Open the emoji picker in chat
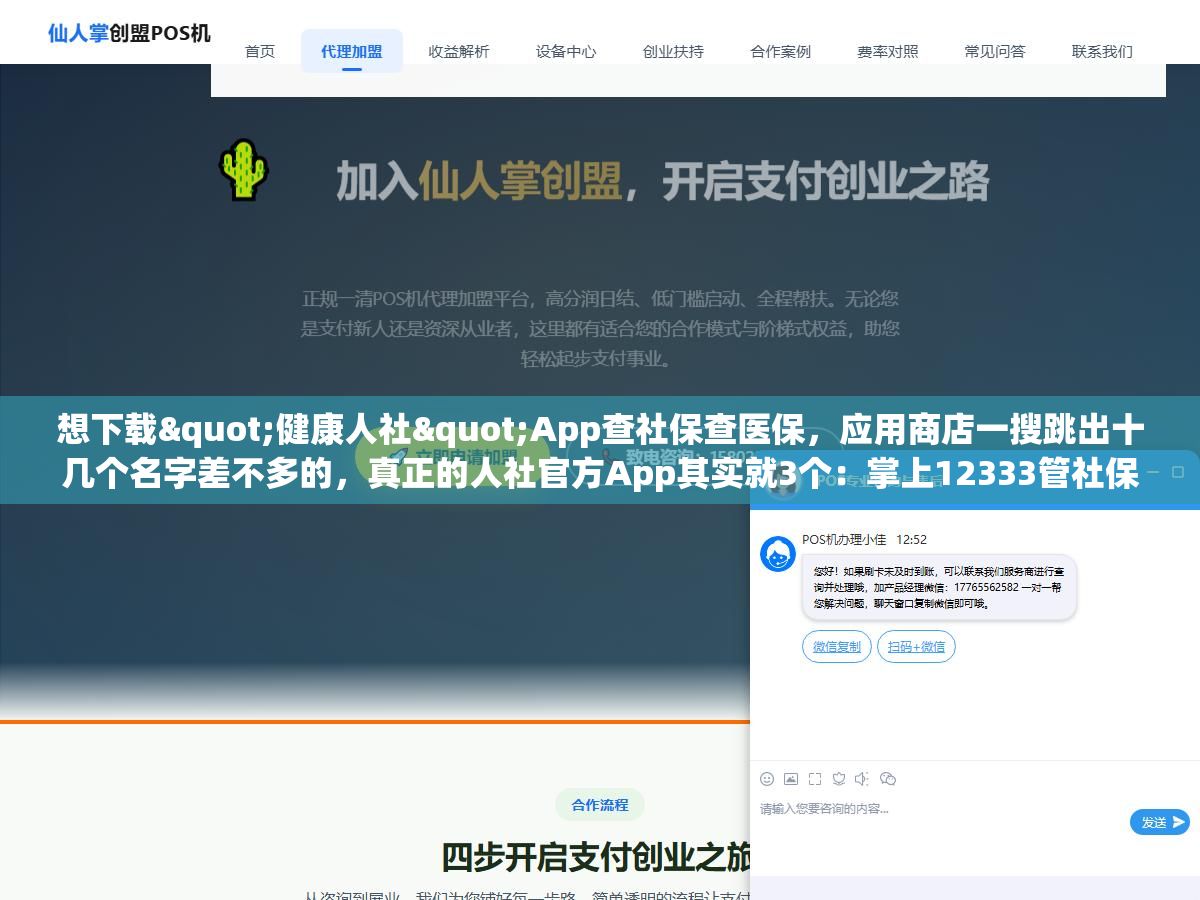The height and width of the screenshot is (900, 1200). pyautogui.click(x=767, y=779)
